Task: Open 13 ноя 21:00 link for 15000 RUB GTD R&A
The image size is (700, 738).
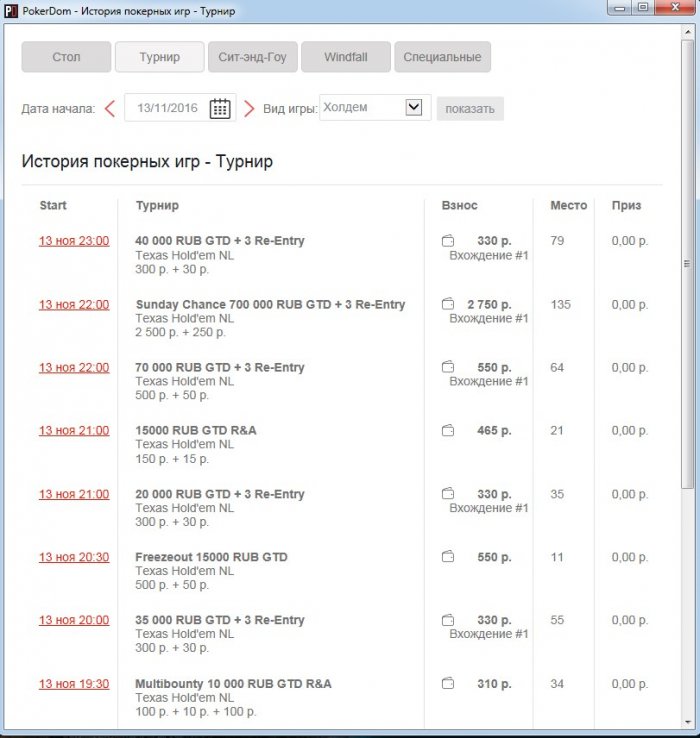Action: coord(74,431)
